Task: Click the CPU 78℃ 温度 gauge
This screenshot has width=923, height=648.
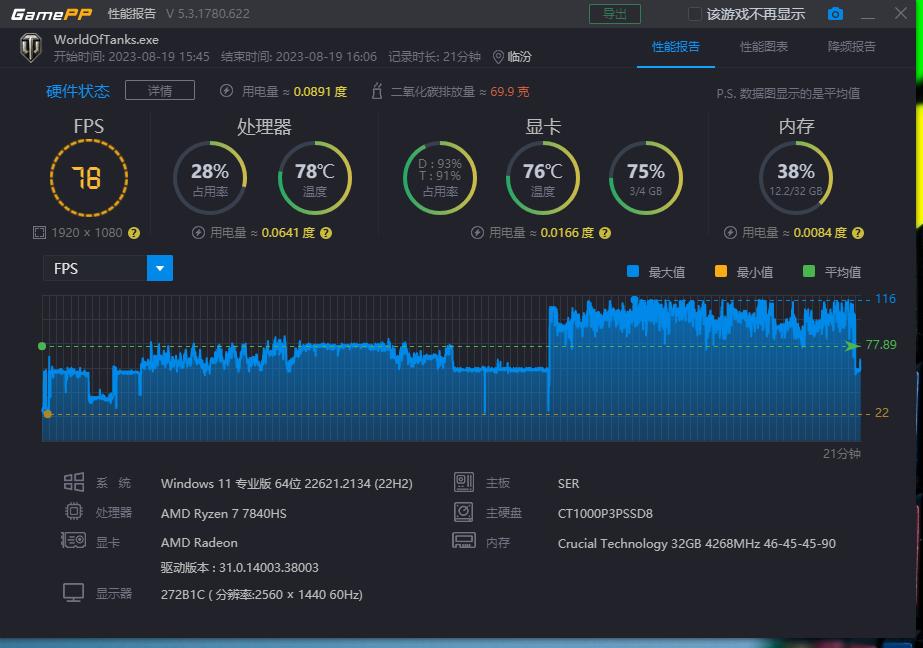Action: pos(314,178)
